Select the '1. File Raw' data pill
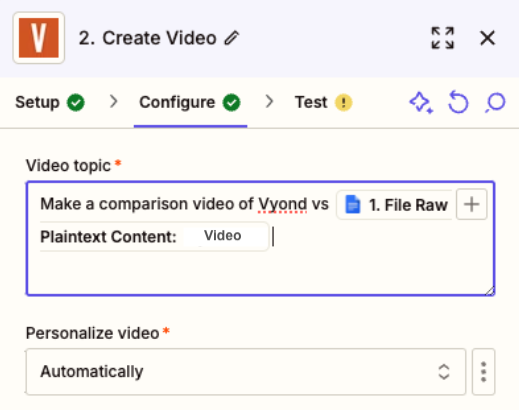 395,205
